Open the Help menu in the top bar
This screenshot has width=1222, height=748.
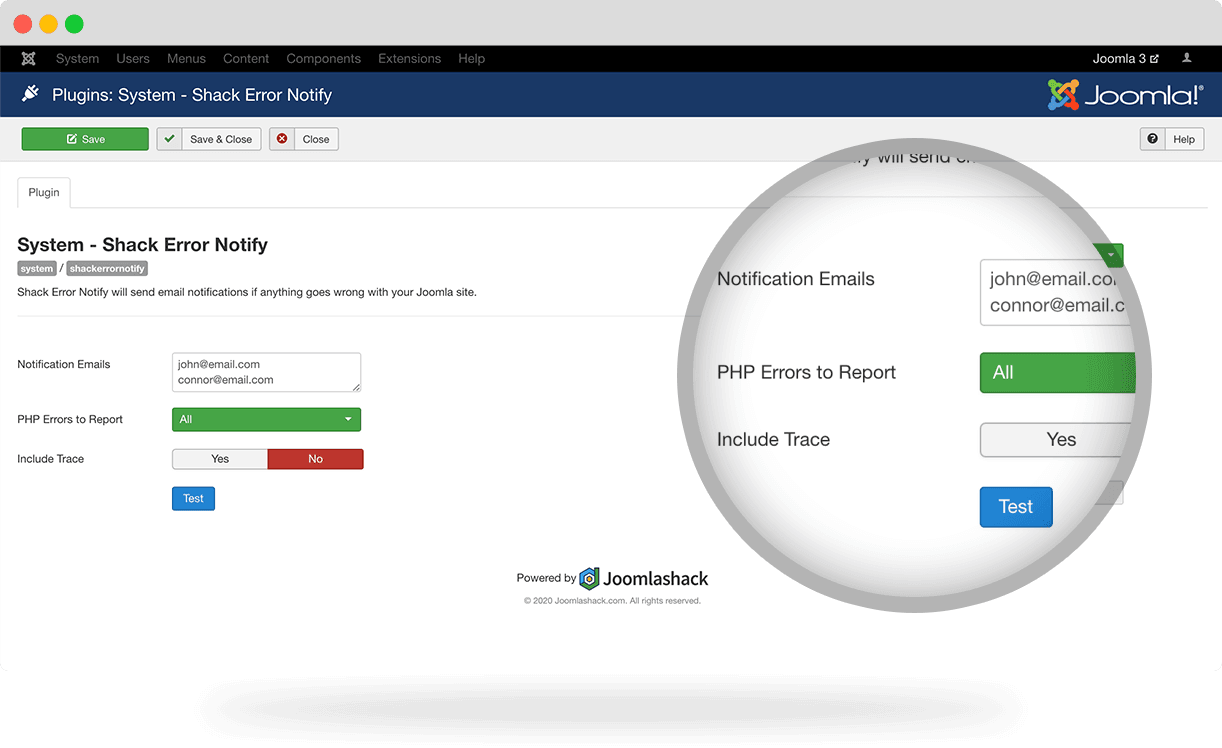click(472, 59)
